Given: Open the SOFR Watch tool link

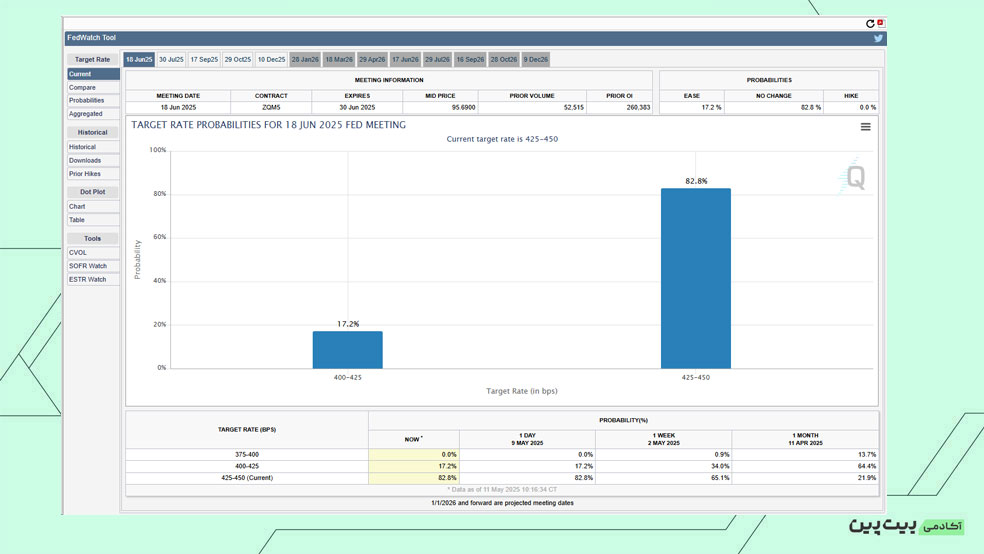Looking at the screenshot, I should [93, 266].
